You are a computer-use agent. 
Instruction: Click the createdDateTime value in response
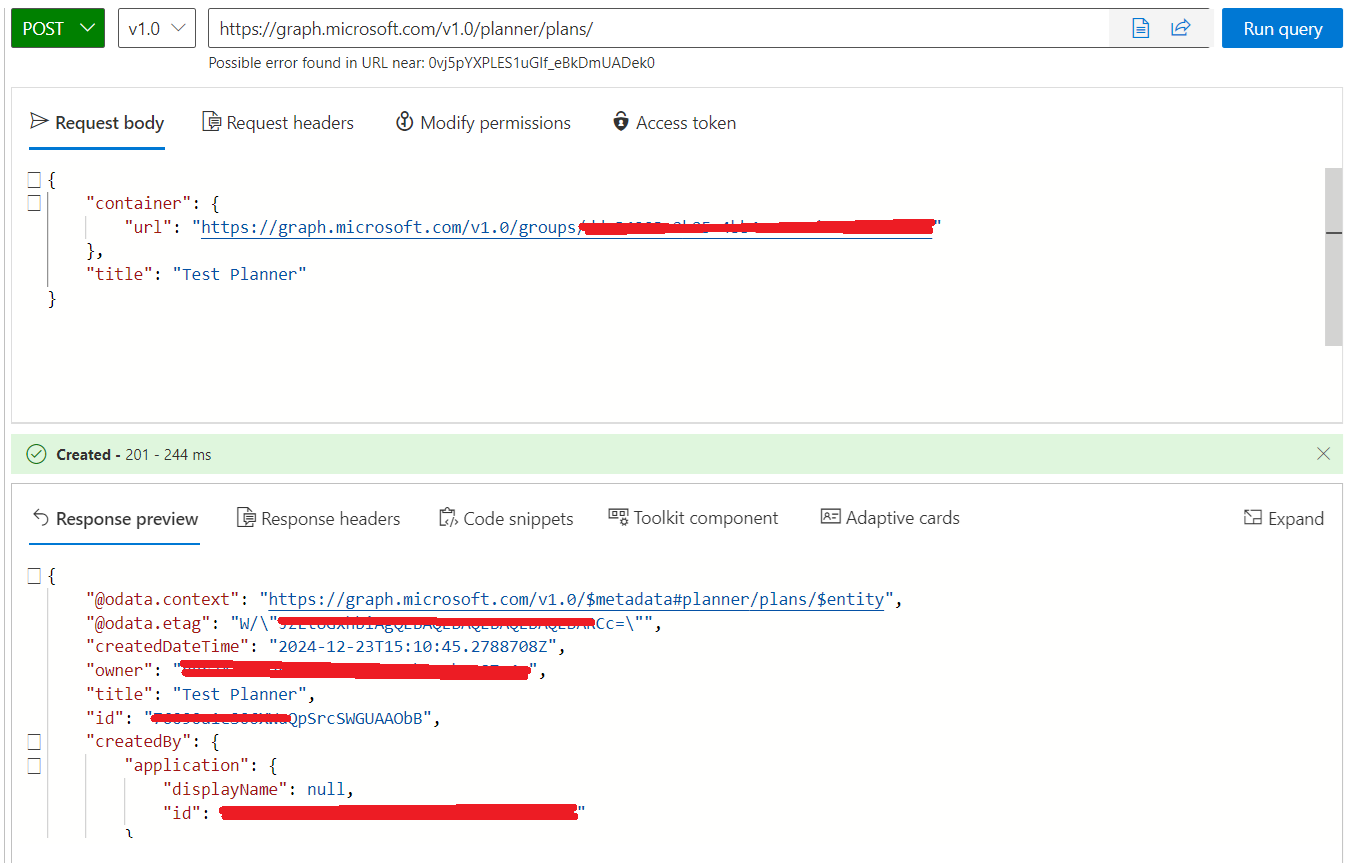tap(413, 647)
